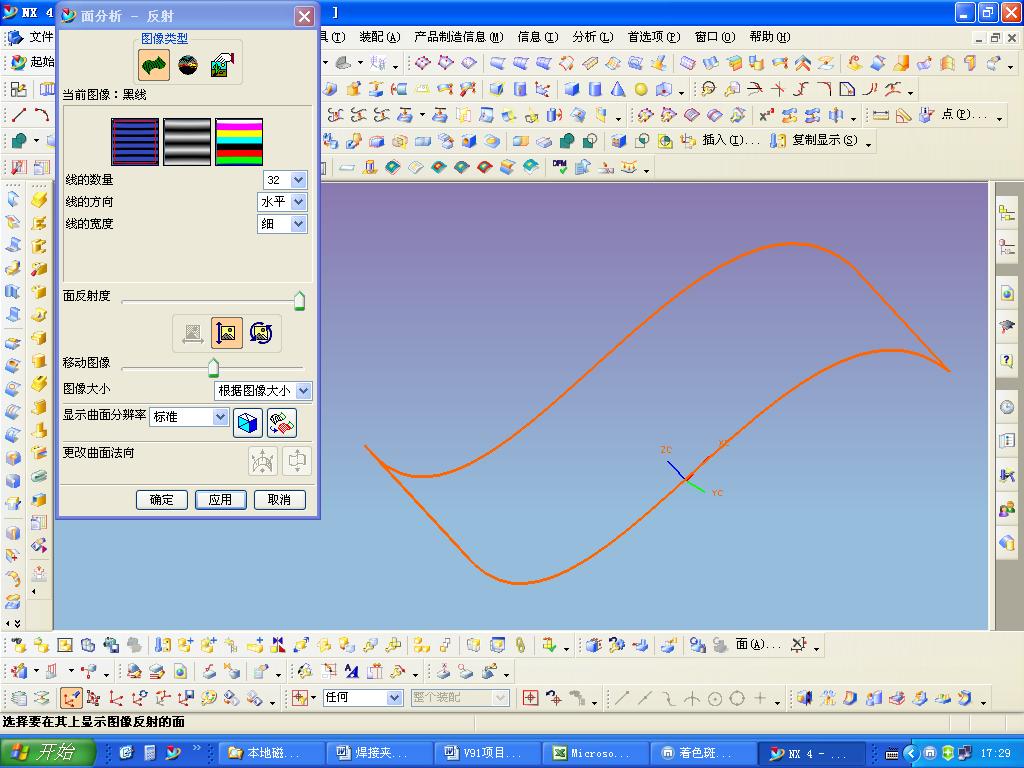This screenshot has width=1024, height=768.
Task: Toggle the horizontal move image button
Action: tap(192, 333)
